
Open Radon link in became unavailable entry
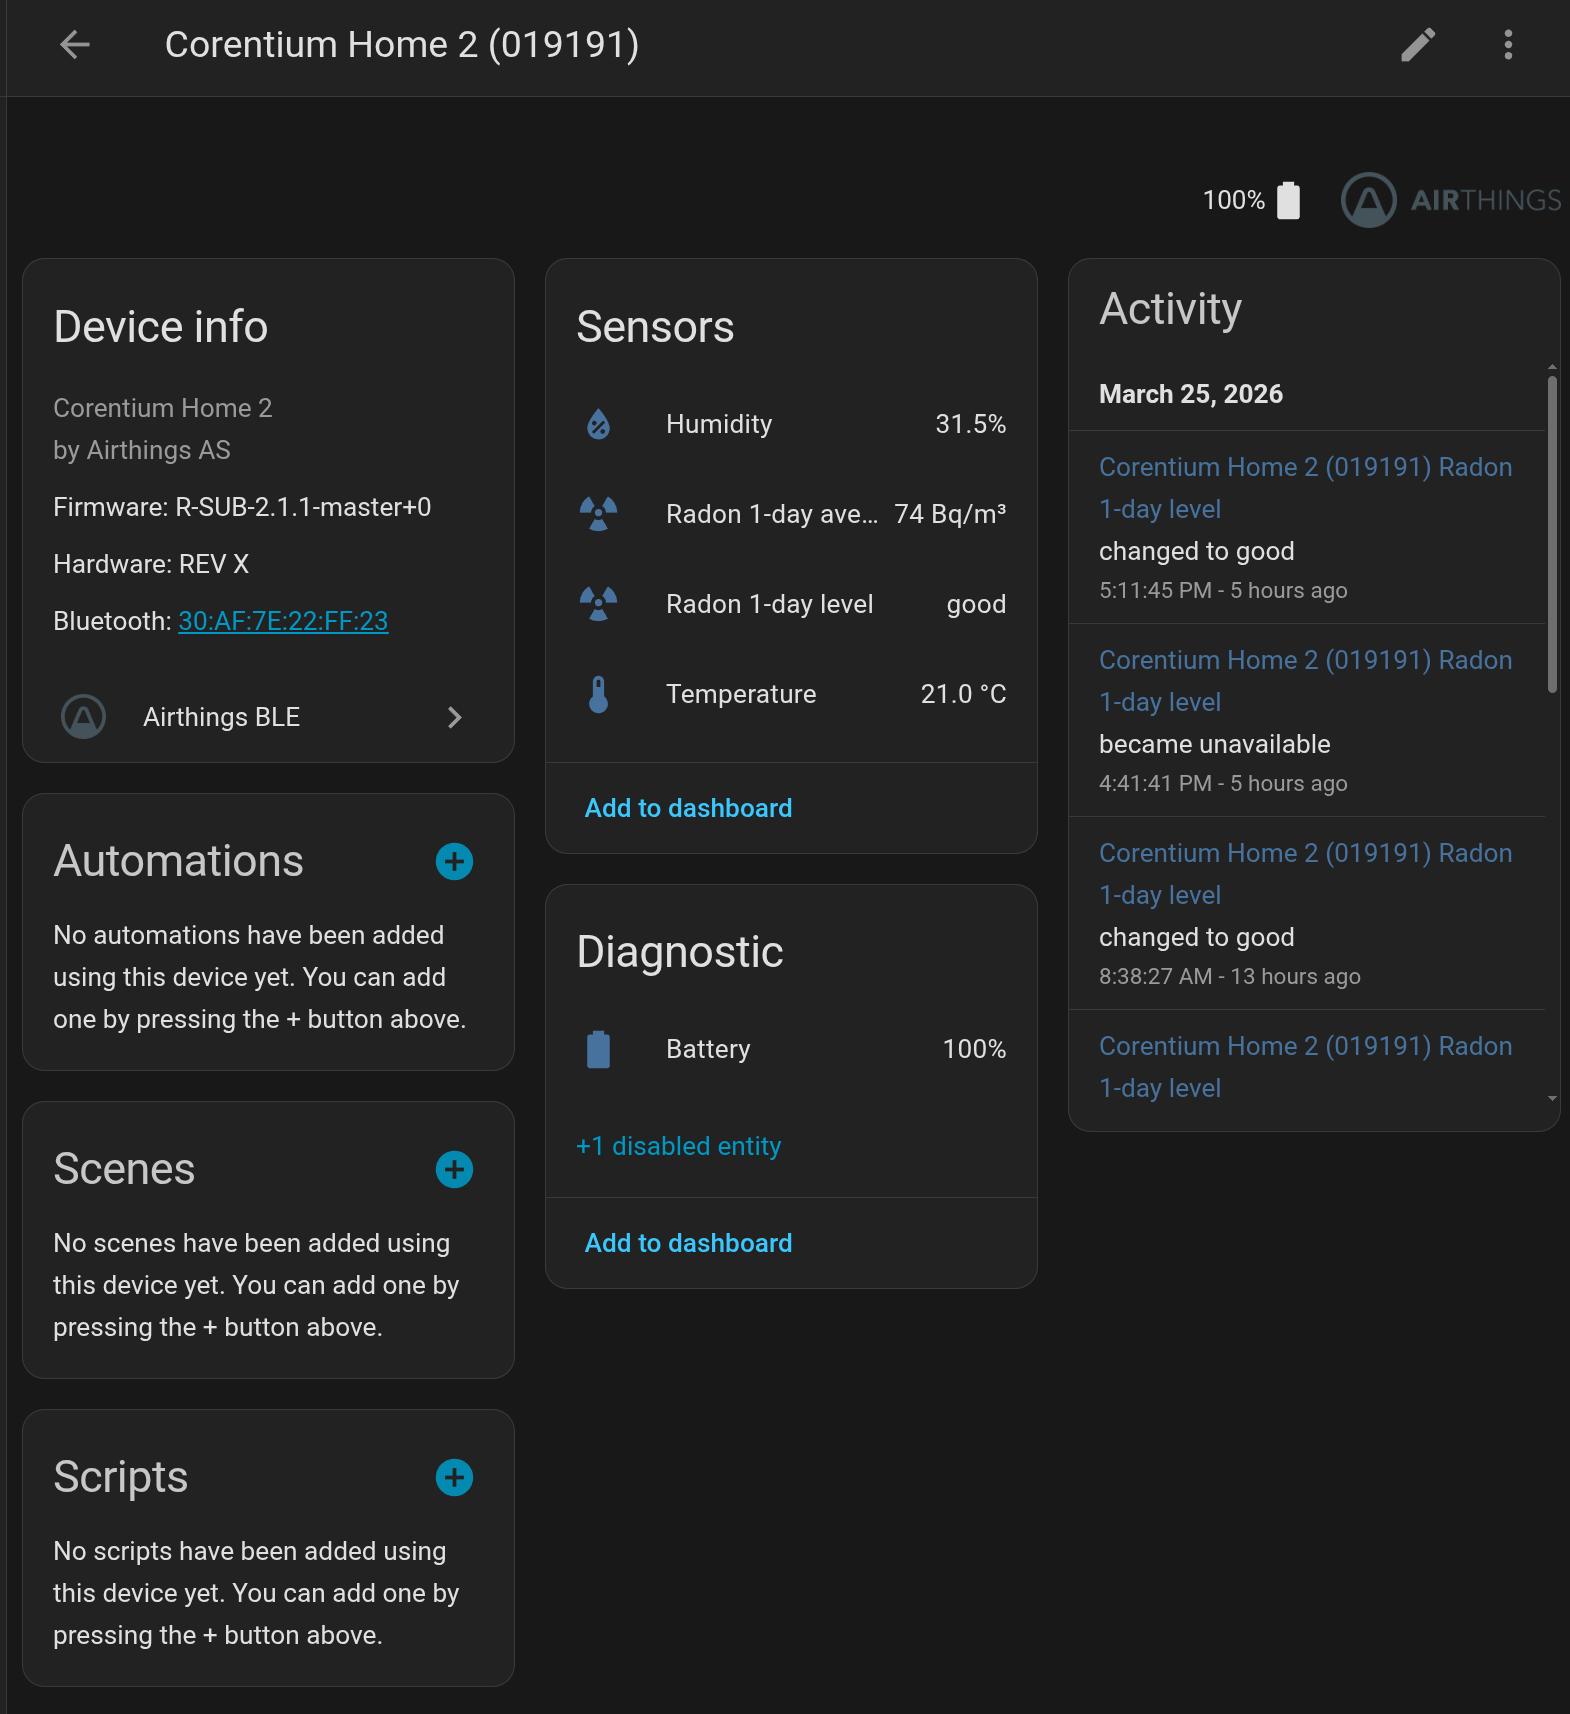[1305, 681]
